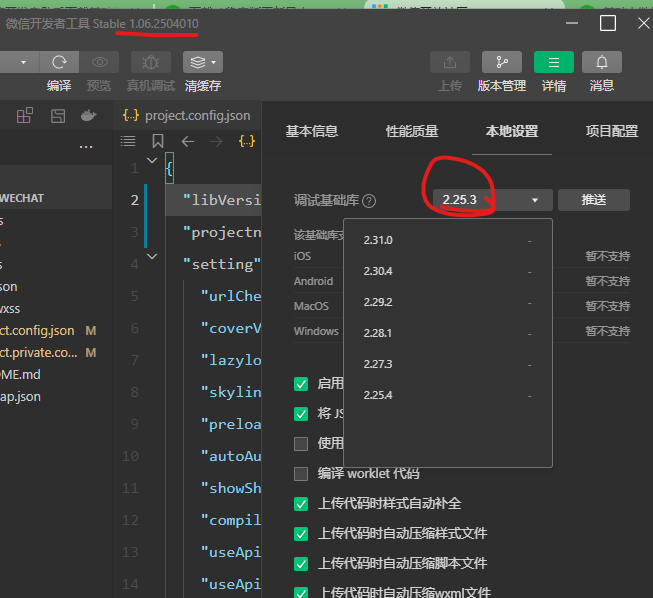Image resolution: width=653 pixels, height=598 pixels.
Task: Select version 2.30.4 from list
Action: [448, 272]
